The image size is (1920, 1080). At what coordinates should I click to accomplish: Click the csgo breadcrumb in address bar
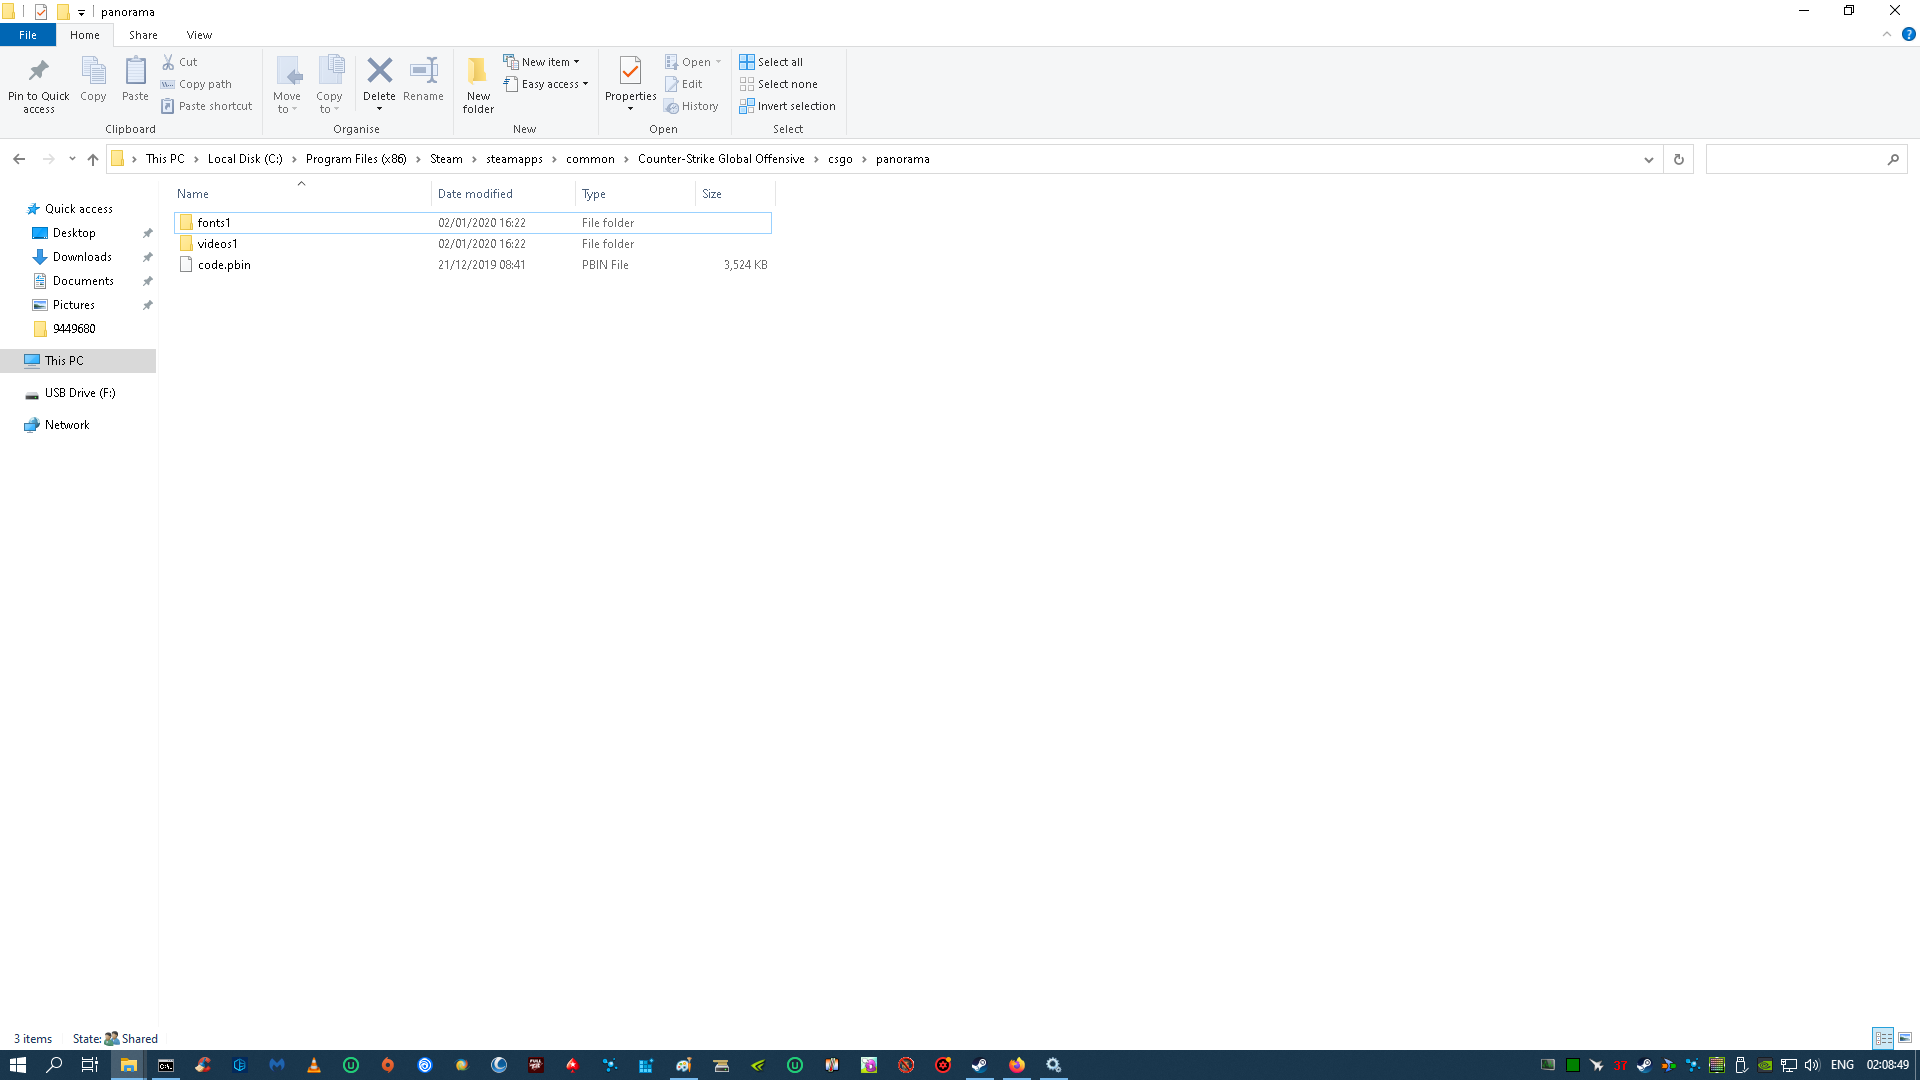840,159
